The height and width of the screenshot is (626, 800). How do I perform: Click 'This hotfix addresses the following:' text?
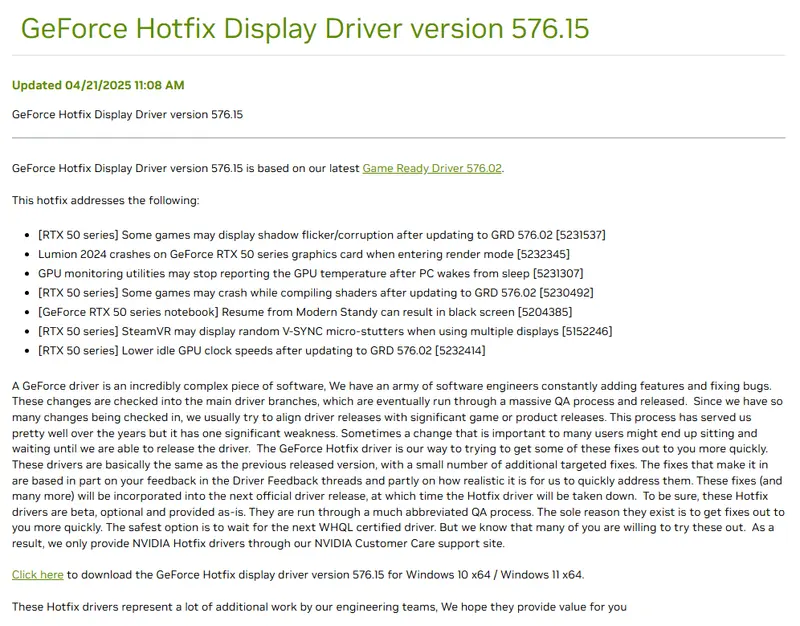pos(106,200)
